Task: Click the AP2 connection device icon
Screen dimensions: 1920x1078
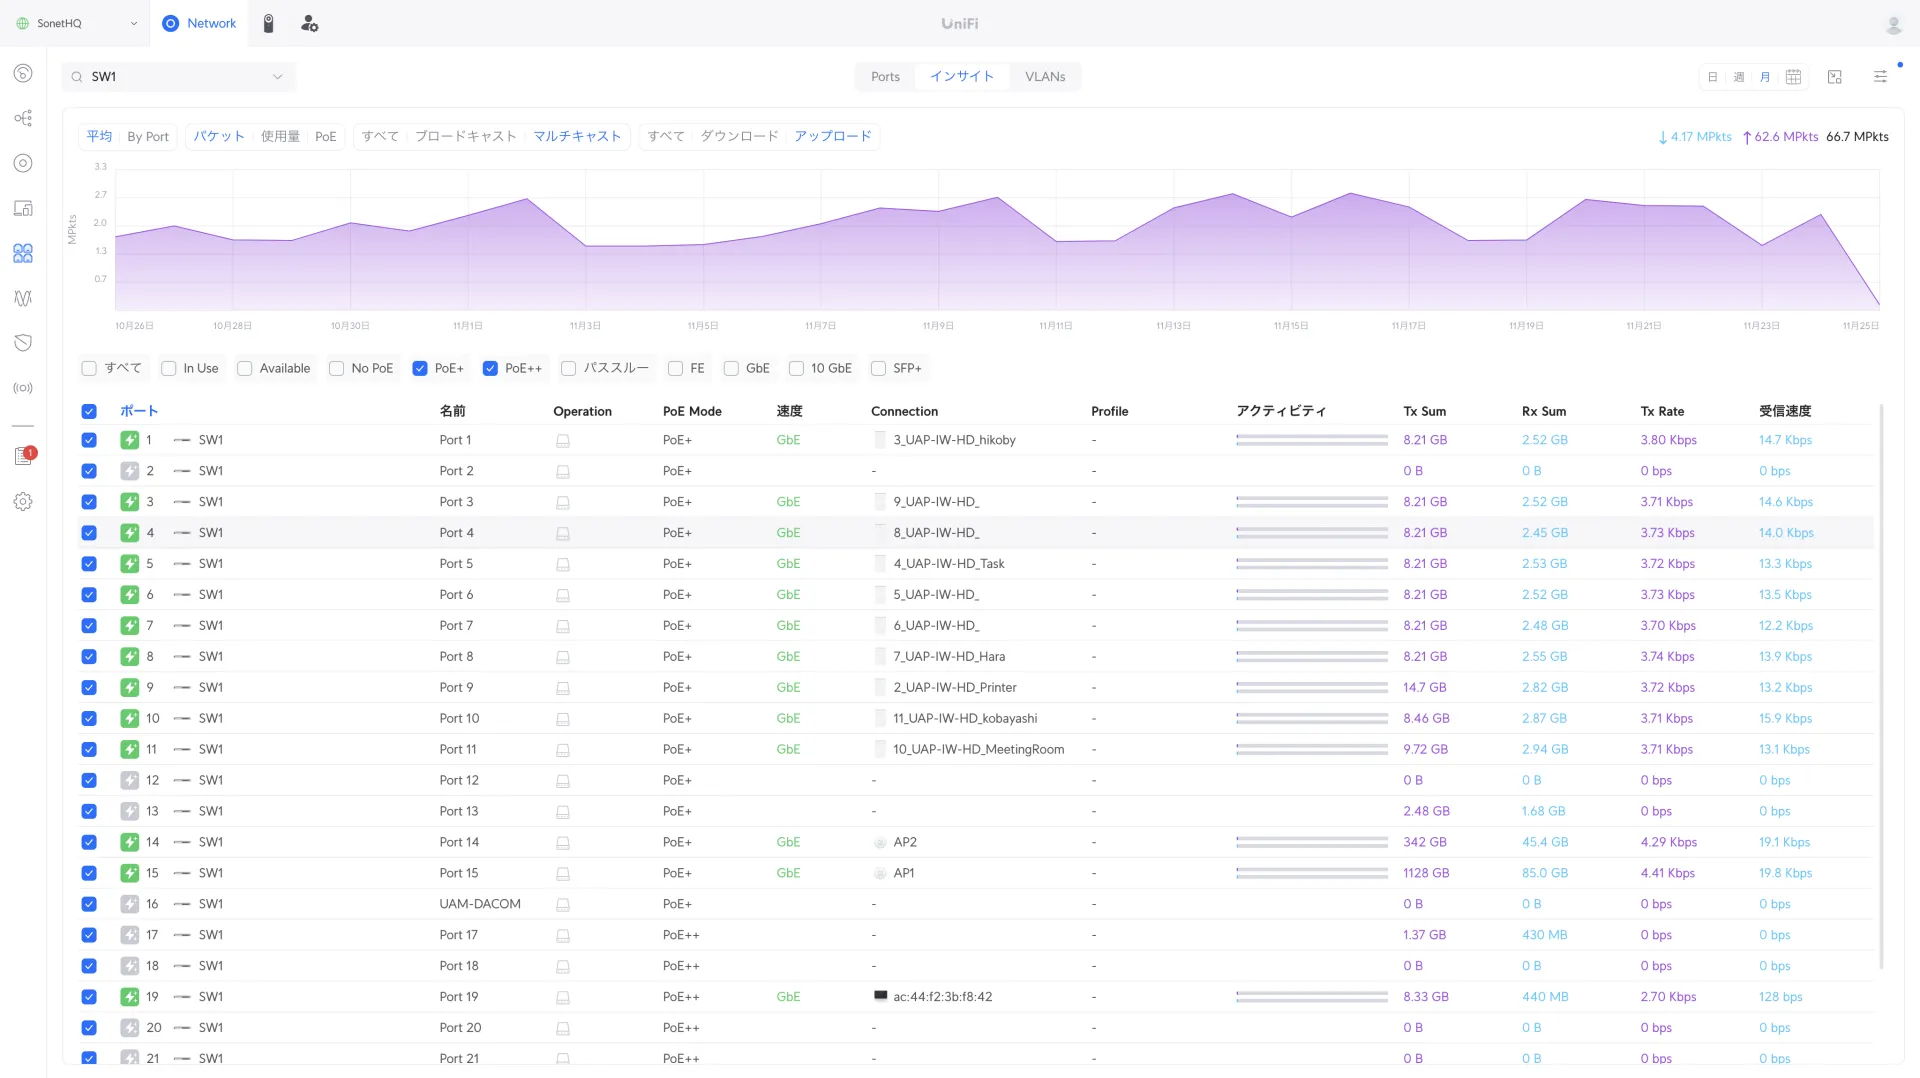Action: tap(880, 843)
